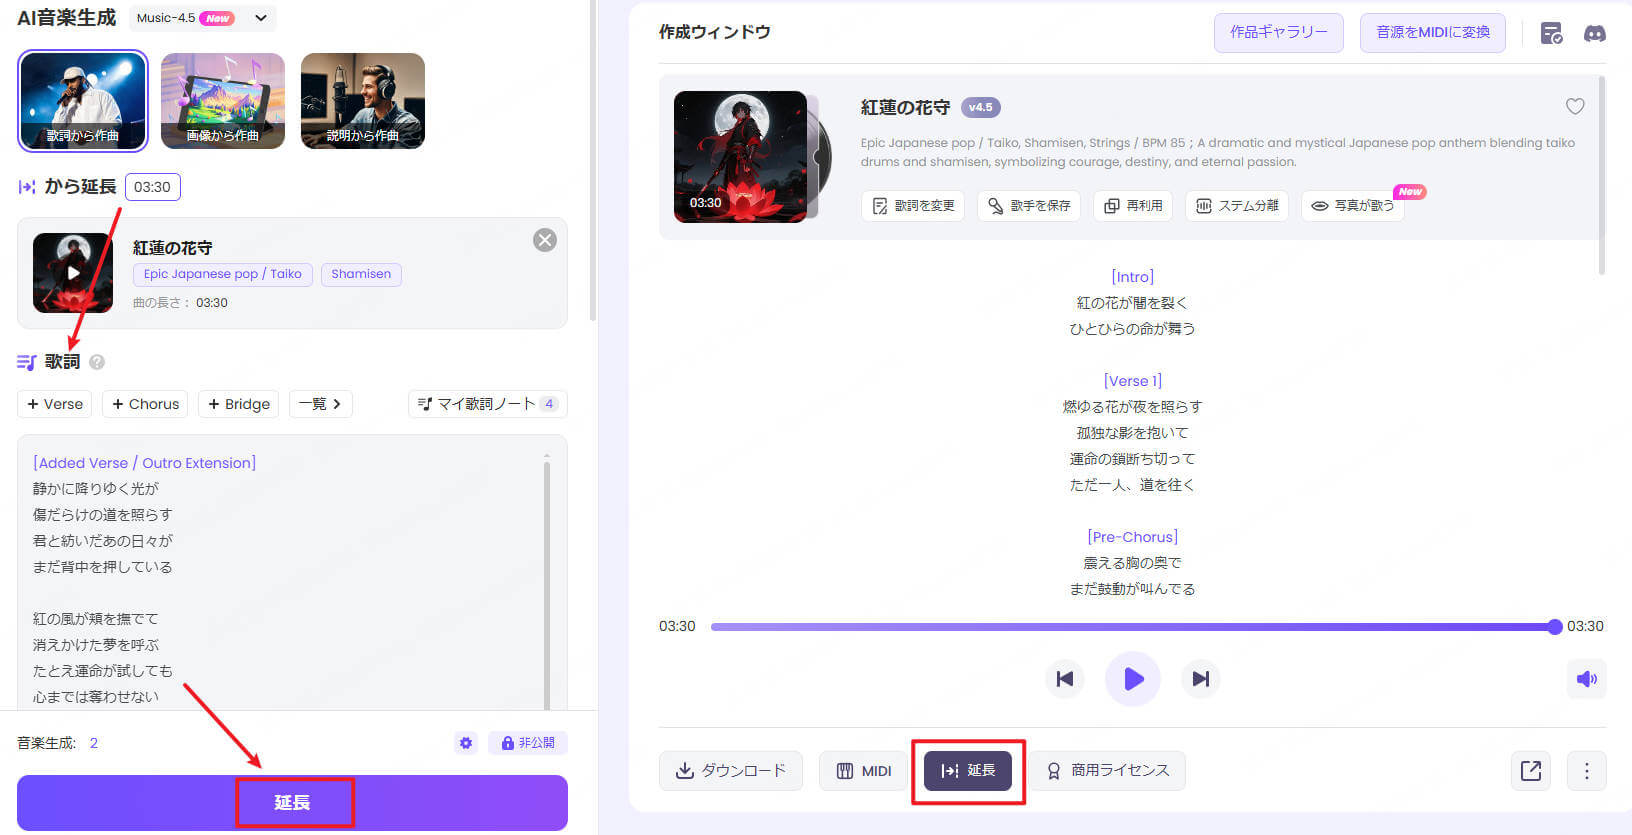Click 音源をMIDIに変換
Viewport: 1632px width, 835px height.
click(x=1433, y=33)
